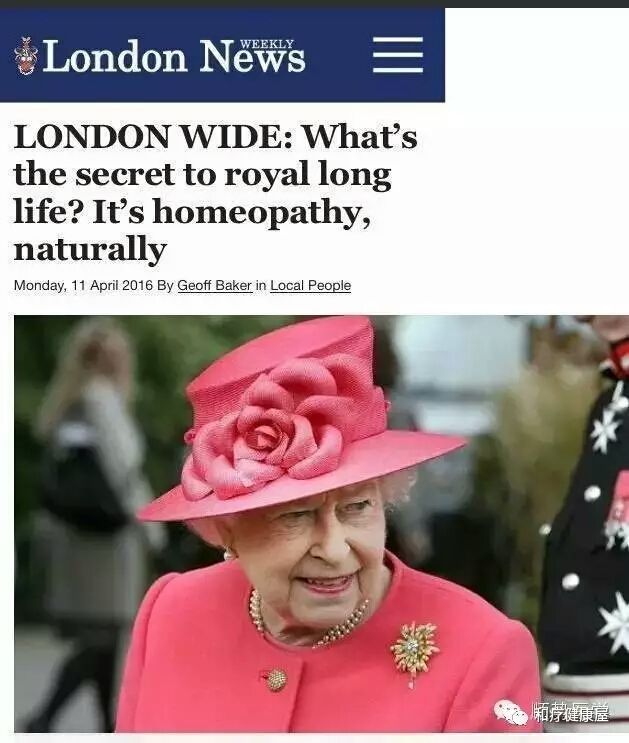Click the Chinese watermark text beside WeChat logo
The image size is (629, 743).
571,713
